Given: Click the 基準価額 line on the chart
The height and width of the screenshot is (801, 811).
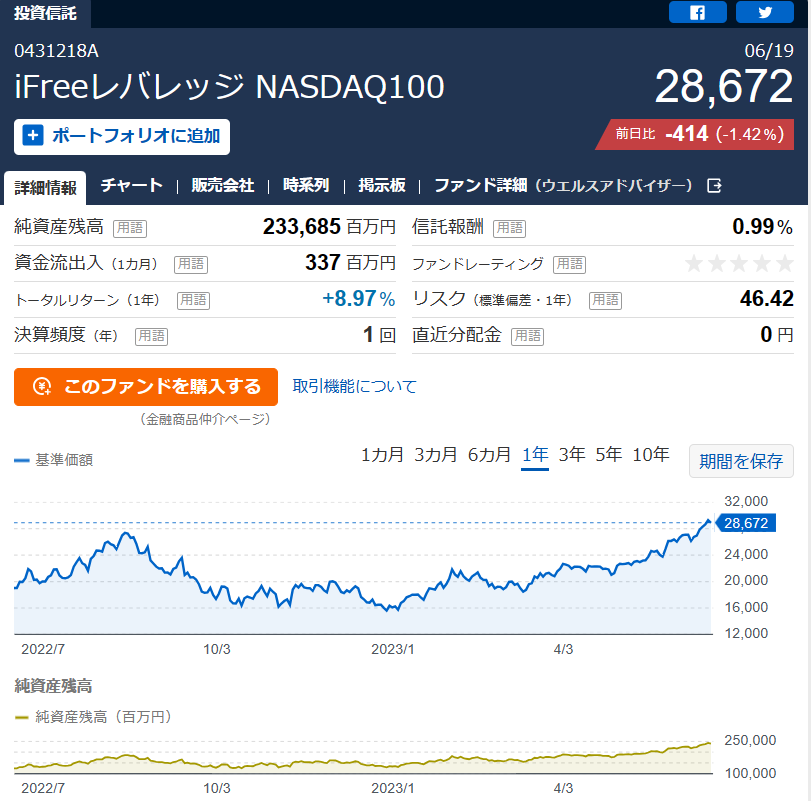Looking at the screenshot, I should (362, 590).
